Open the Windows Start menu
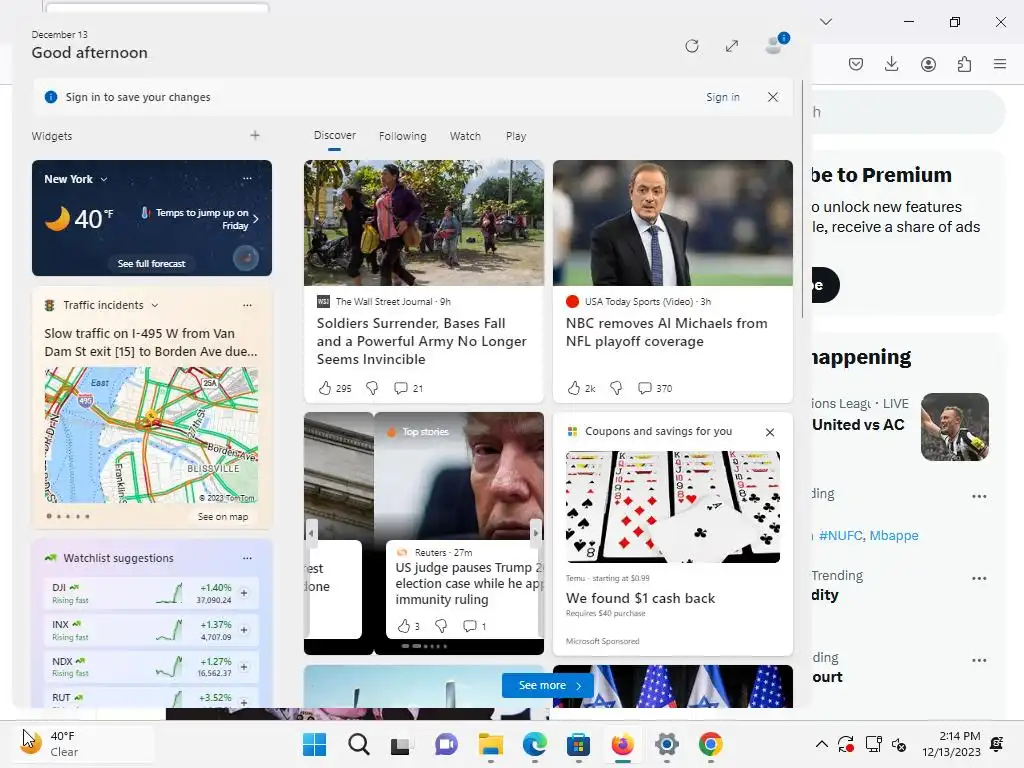Image resolution: width=1024 pixels, height=768 pixels. [x=314, y=744]
